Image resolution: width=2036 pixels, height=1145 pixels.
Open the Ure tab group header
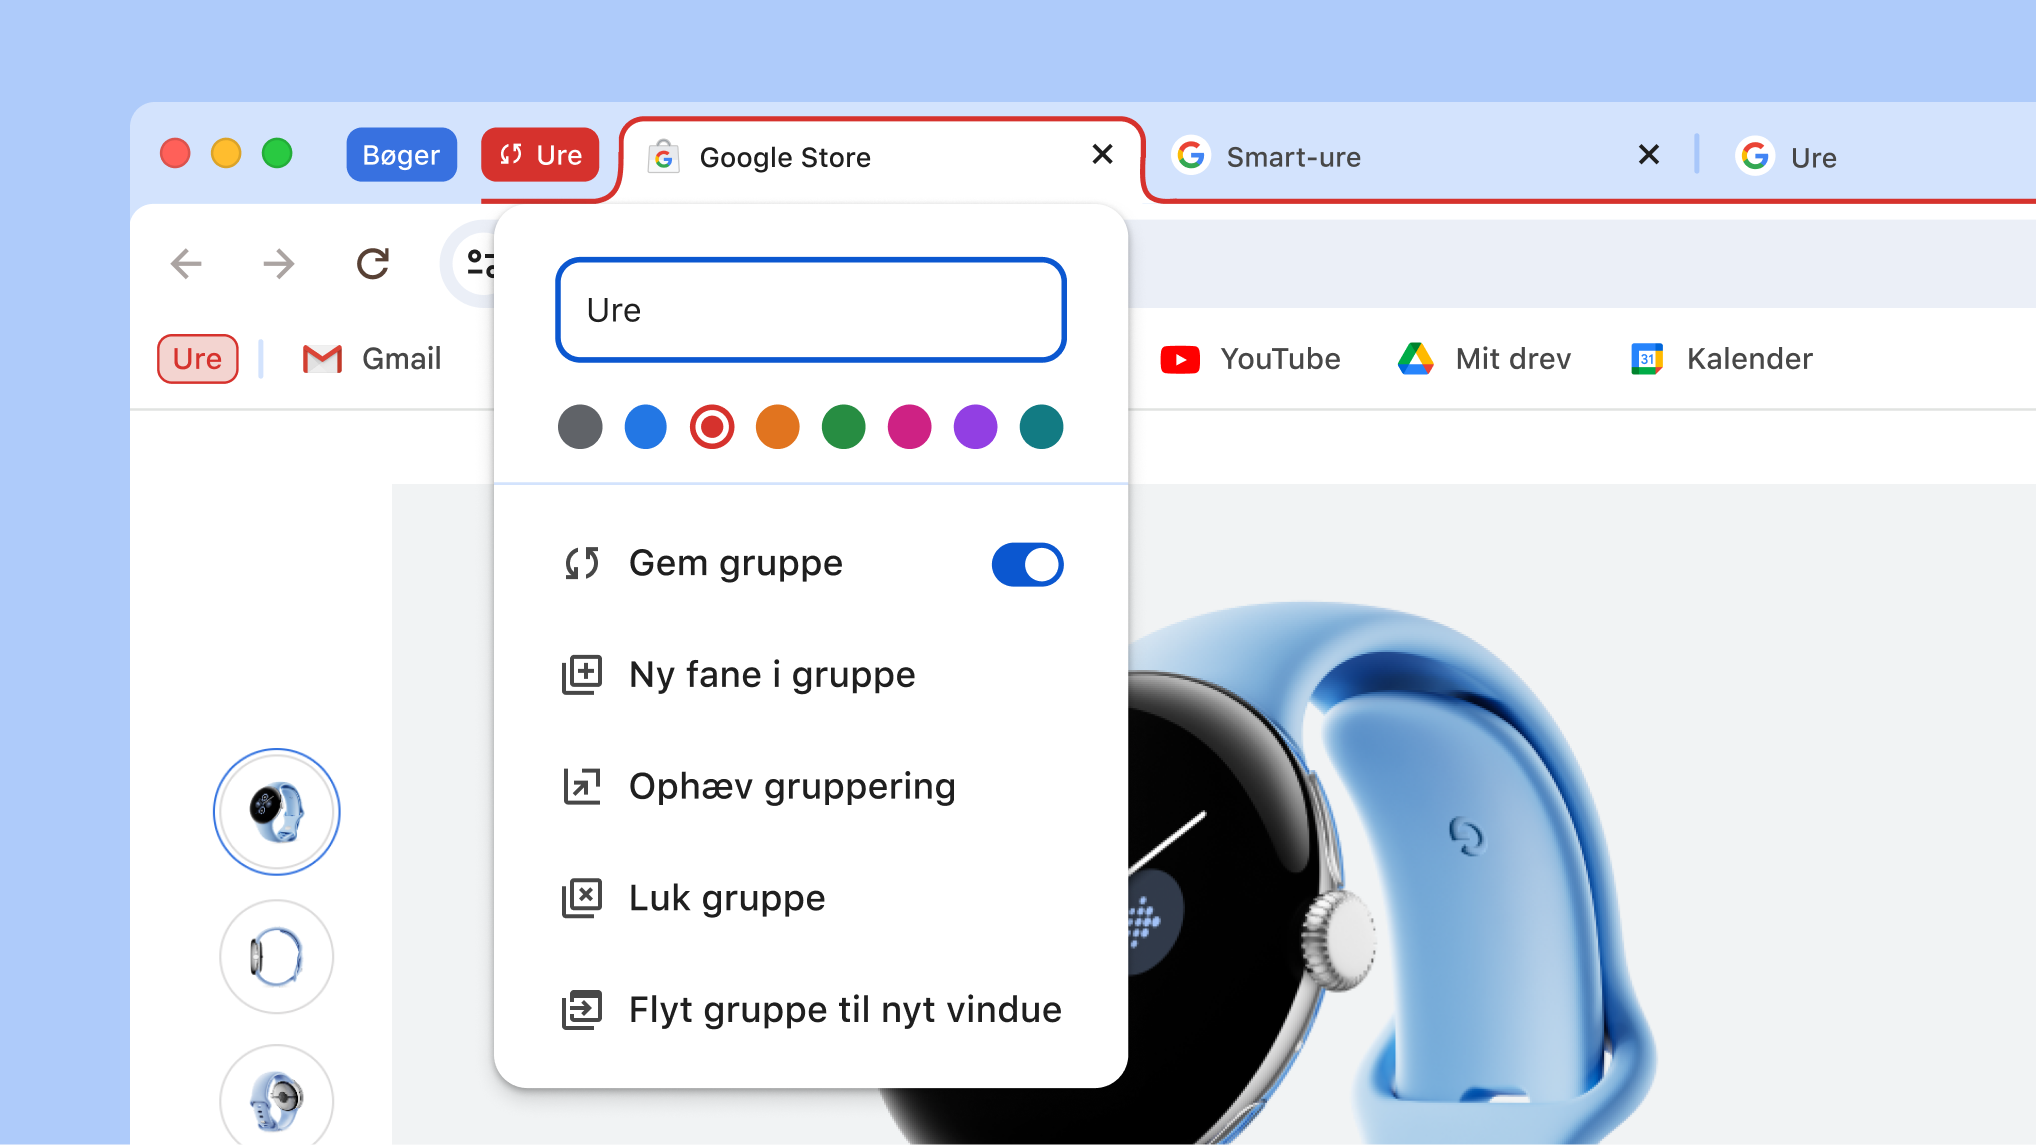pos(540,154)
